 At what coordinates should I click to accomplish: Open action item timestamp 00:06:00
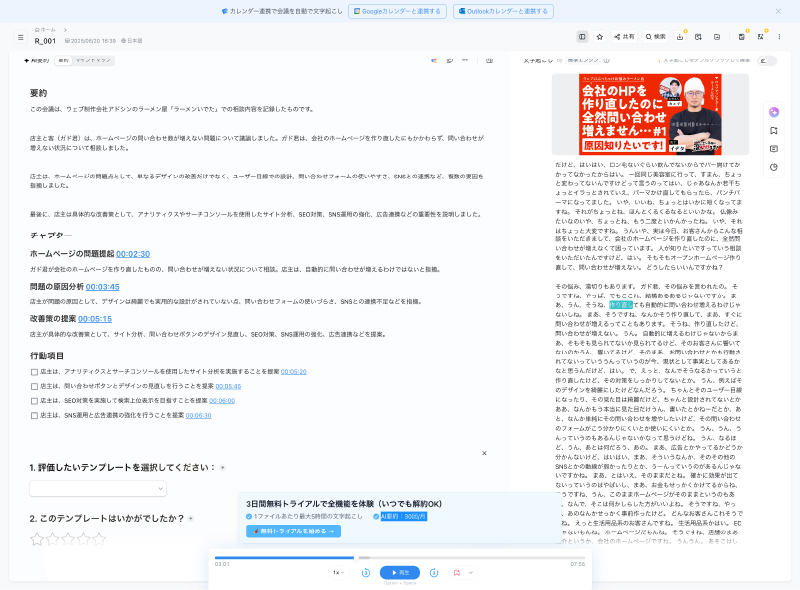tap(222, 401)
